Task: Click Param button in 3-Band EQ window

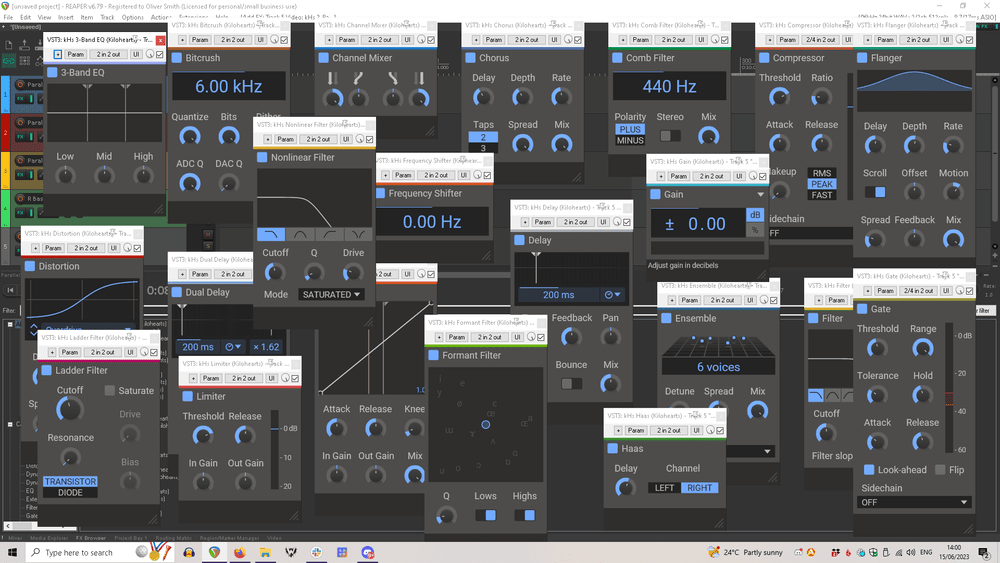Action: click(x=75, y=54)
